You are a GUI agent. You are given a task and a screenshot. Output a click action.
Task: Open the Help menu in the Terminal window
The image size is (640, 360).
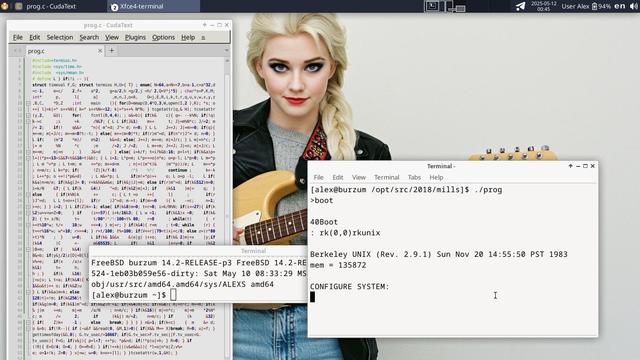436,177
